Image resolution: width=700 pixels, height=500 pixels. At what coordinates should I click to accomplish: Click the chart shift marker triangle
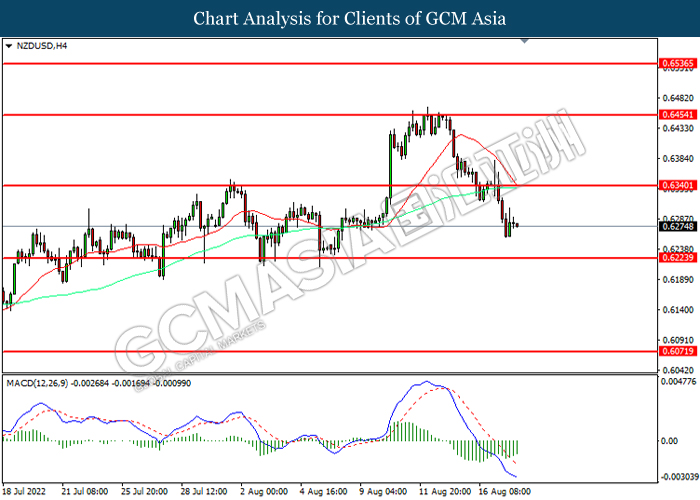tap(525, 41)
